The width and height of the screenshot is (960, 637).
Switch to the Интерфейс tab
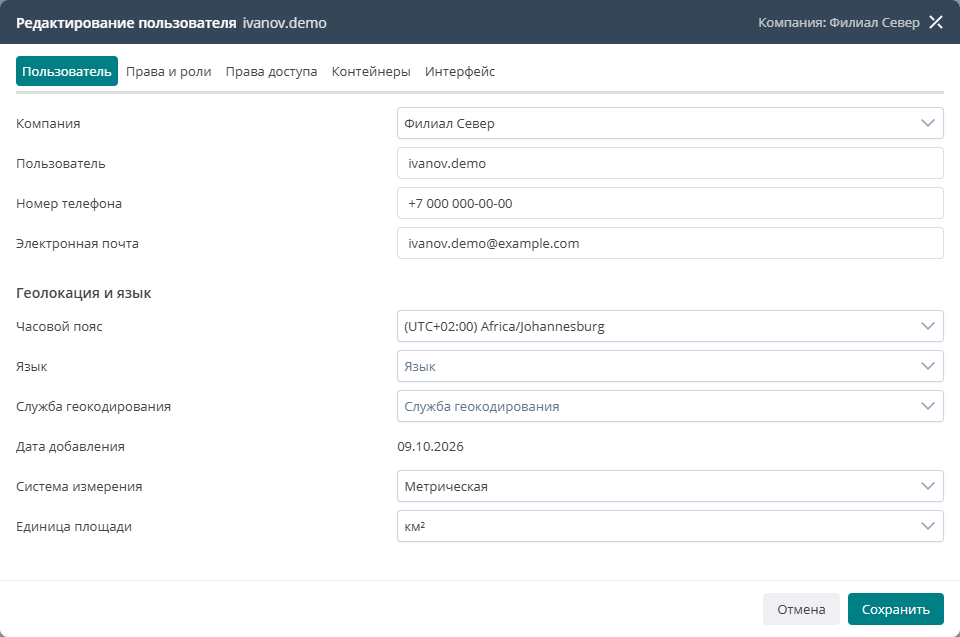click(460, 71)
